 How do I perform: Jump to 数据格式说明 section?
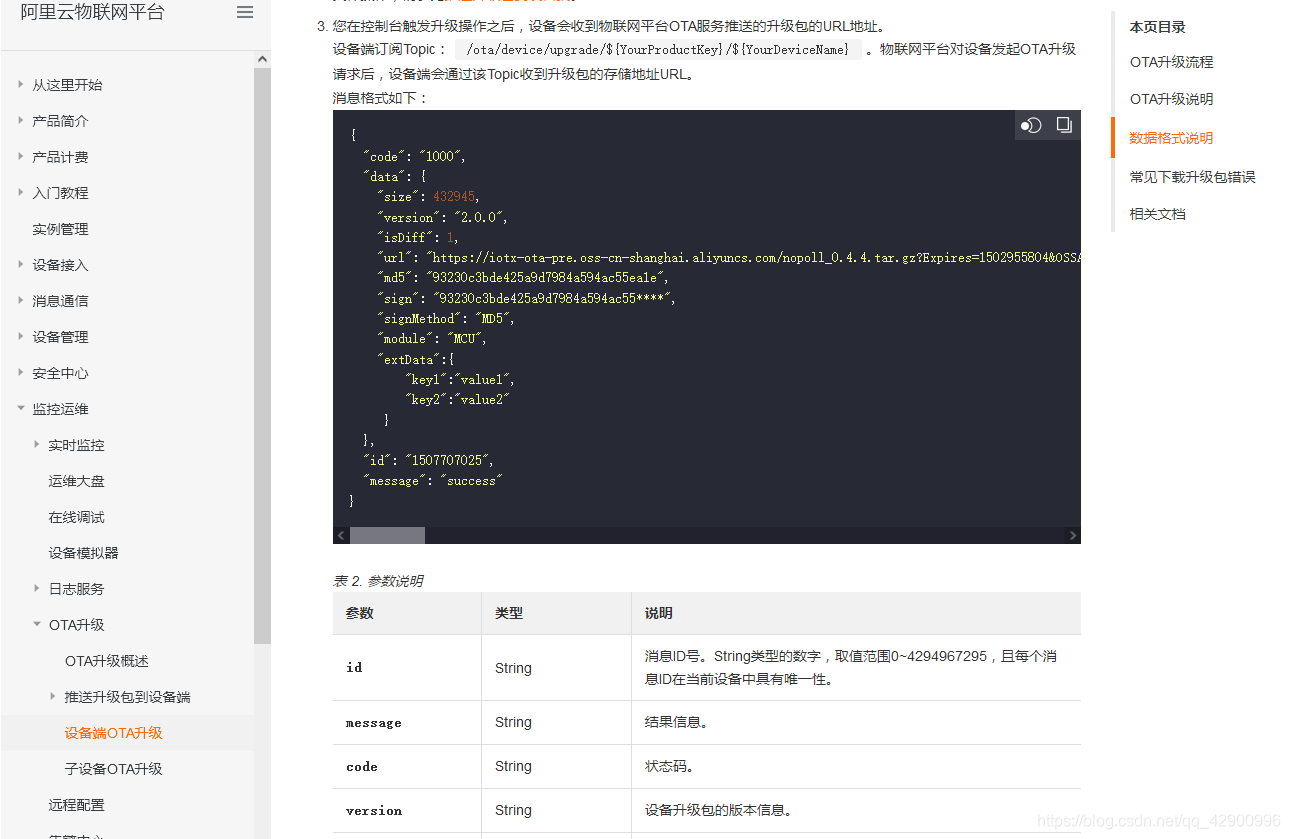coord(1171,138)
